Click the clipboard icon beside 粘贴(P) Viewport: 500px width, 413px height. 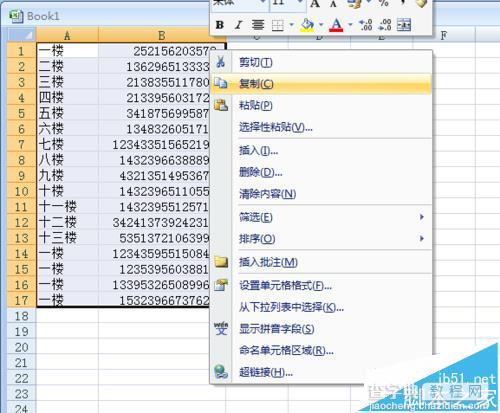click(221, 105)
